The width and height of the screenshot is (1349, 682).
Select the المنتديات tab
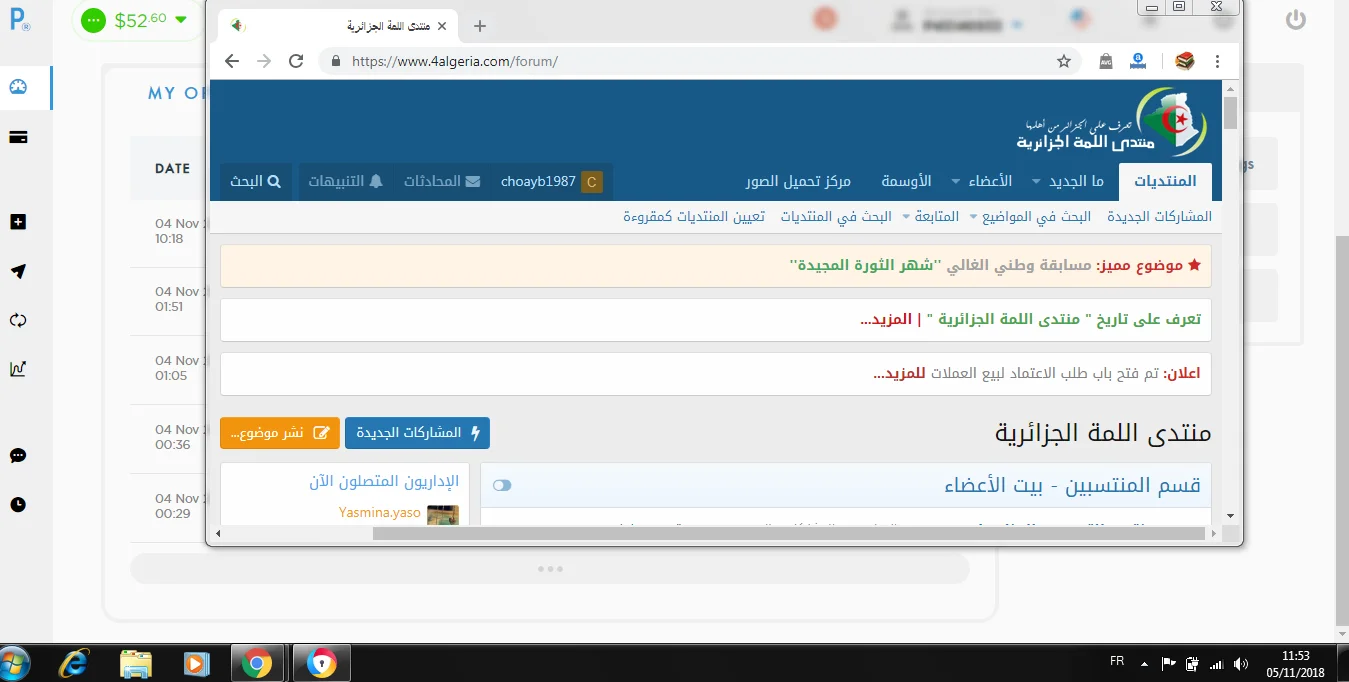[1165, 181]
